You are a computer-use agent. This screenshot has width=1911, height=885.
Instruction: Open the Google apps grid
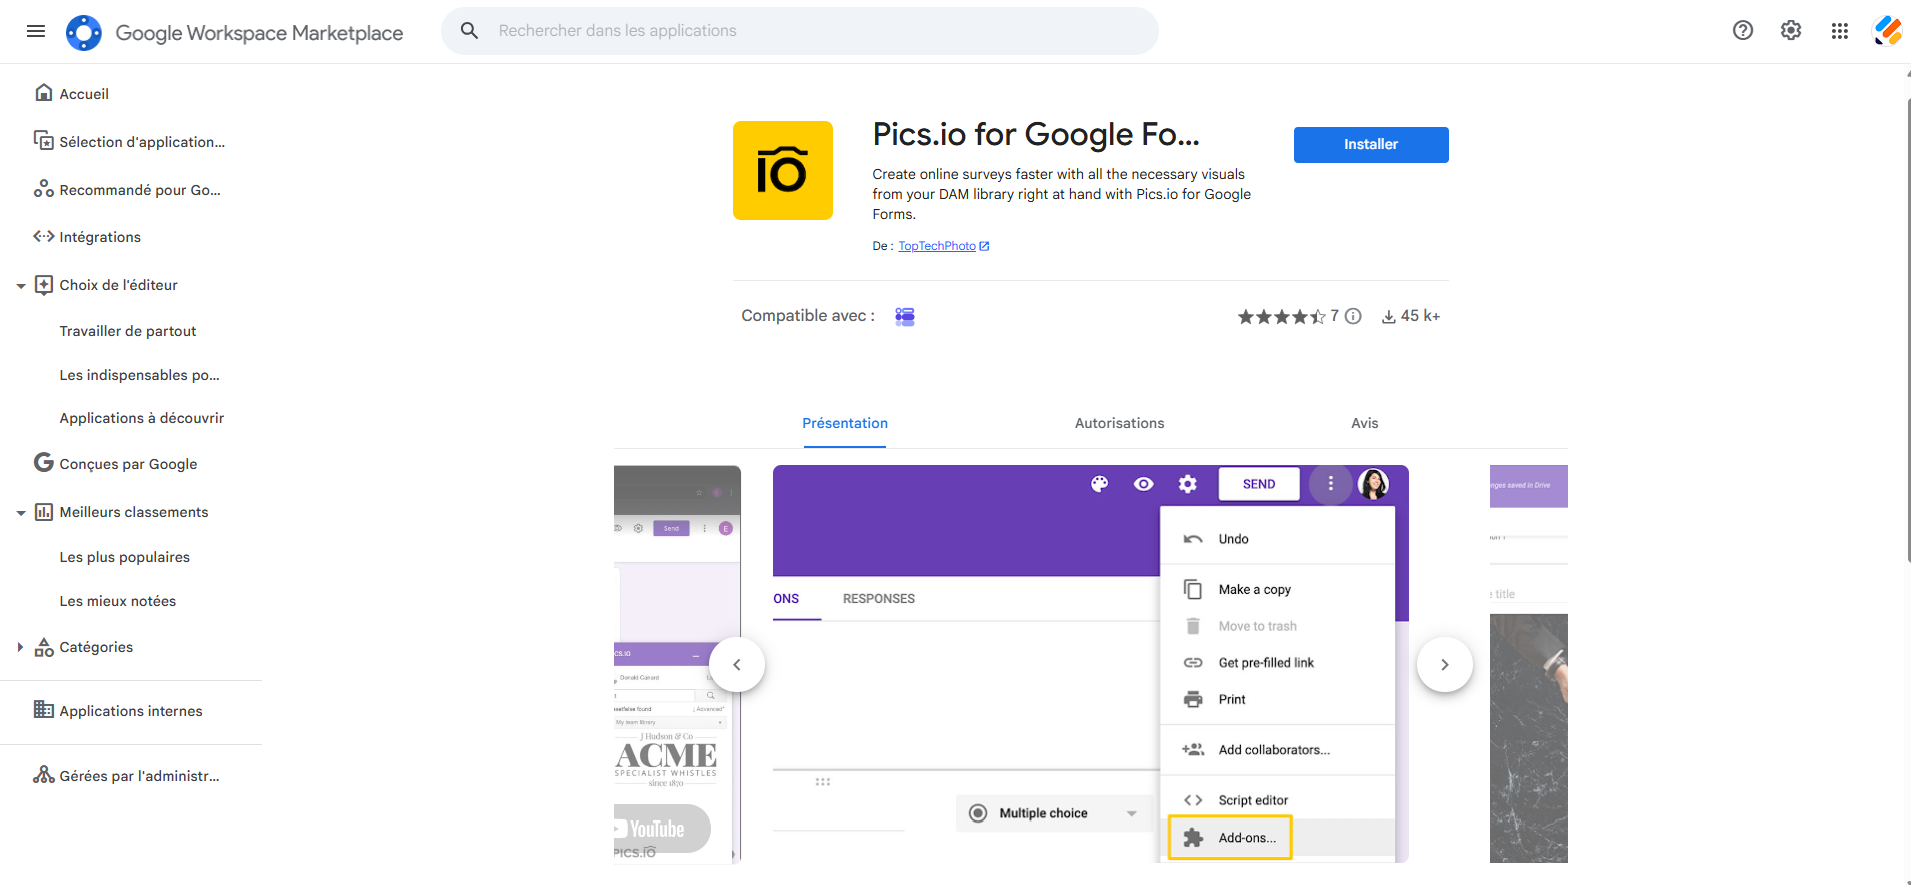[1840, 31]
